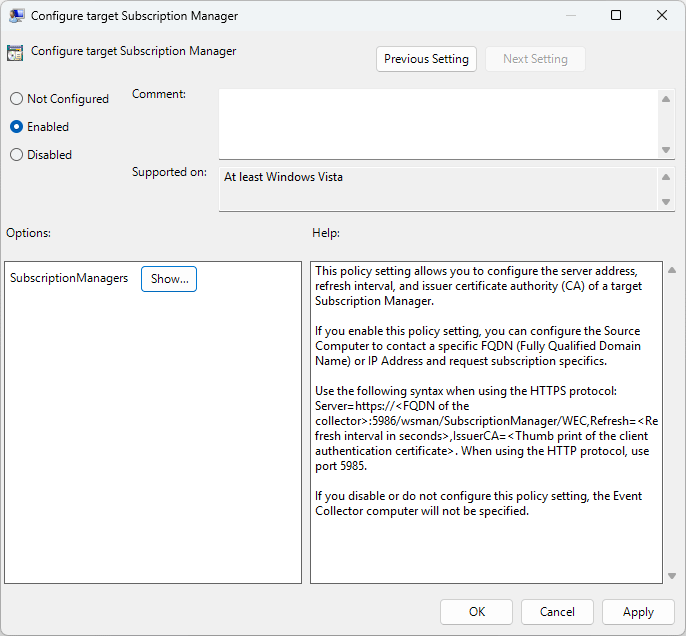Image resolution: width=686 pixels, height=636 pixels.
Task: Click the Help pane scroll up arrow
Action: [x=669, y=271]
